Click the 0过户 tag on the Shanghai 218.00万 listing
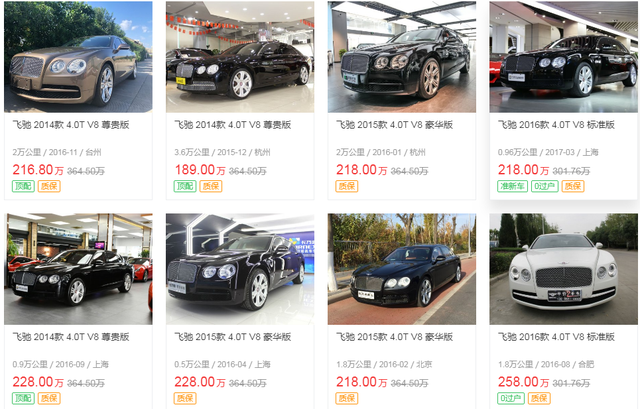Screen dimensions: 640x409 click(544, 186)
